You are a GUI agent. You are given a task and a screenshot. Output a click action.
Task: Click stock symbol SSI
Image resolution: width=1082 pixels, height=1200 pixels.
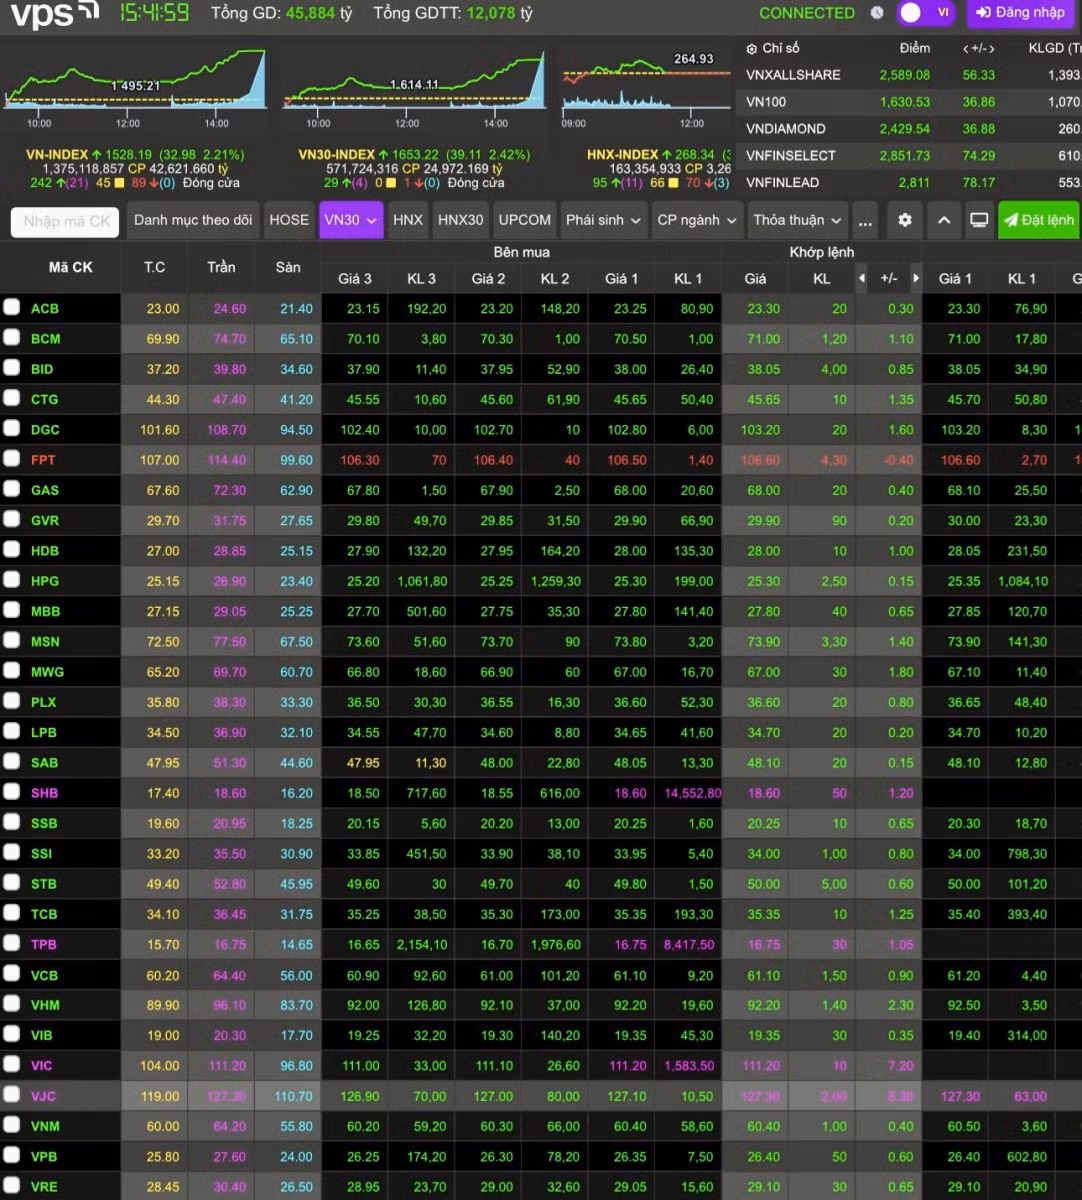pyautogui.click(x=41, y=853)
